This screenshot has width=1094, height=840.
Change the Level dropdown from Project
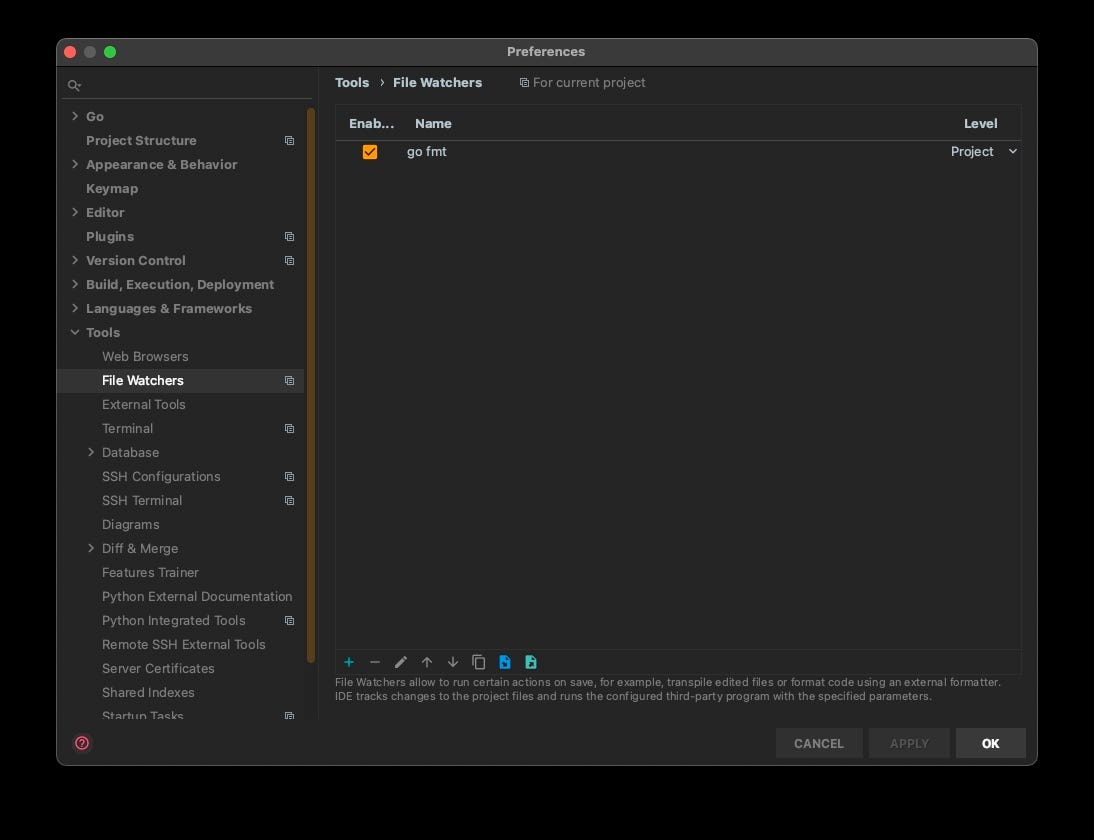(984, 151)
